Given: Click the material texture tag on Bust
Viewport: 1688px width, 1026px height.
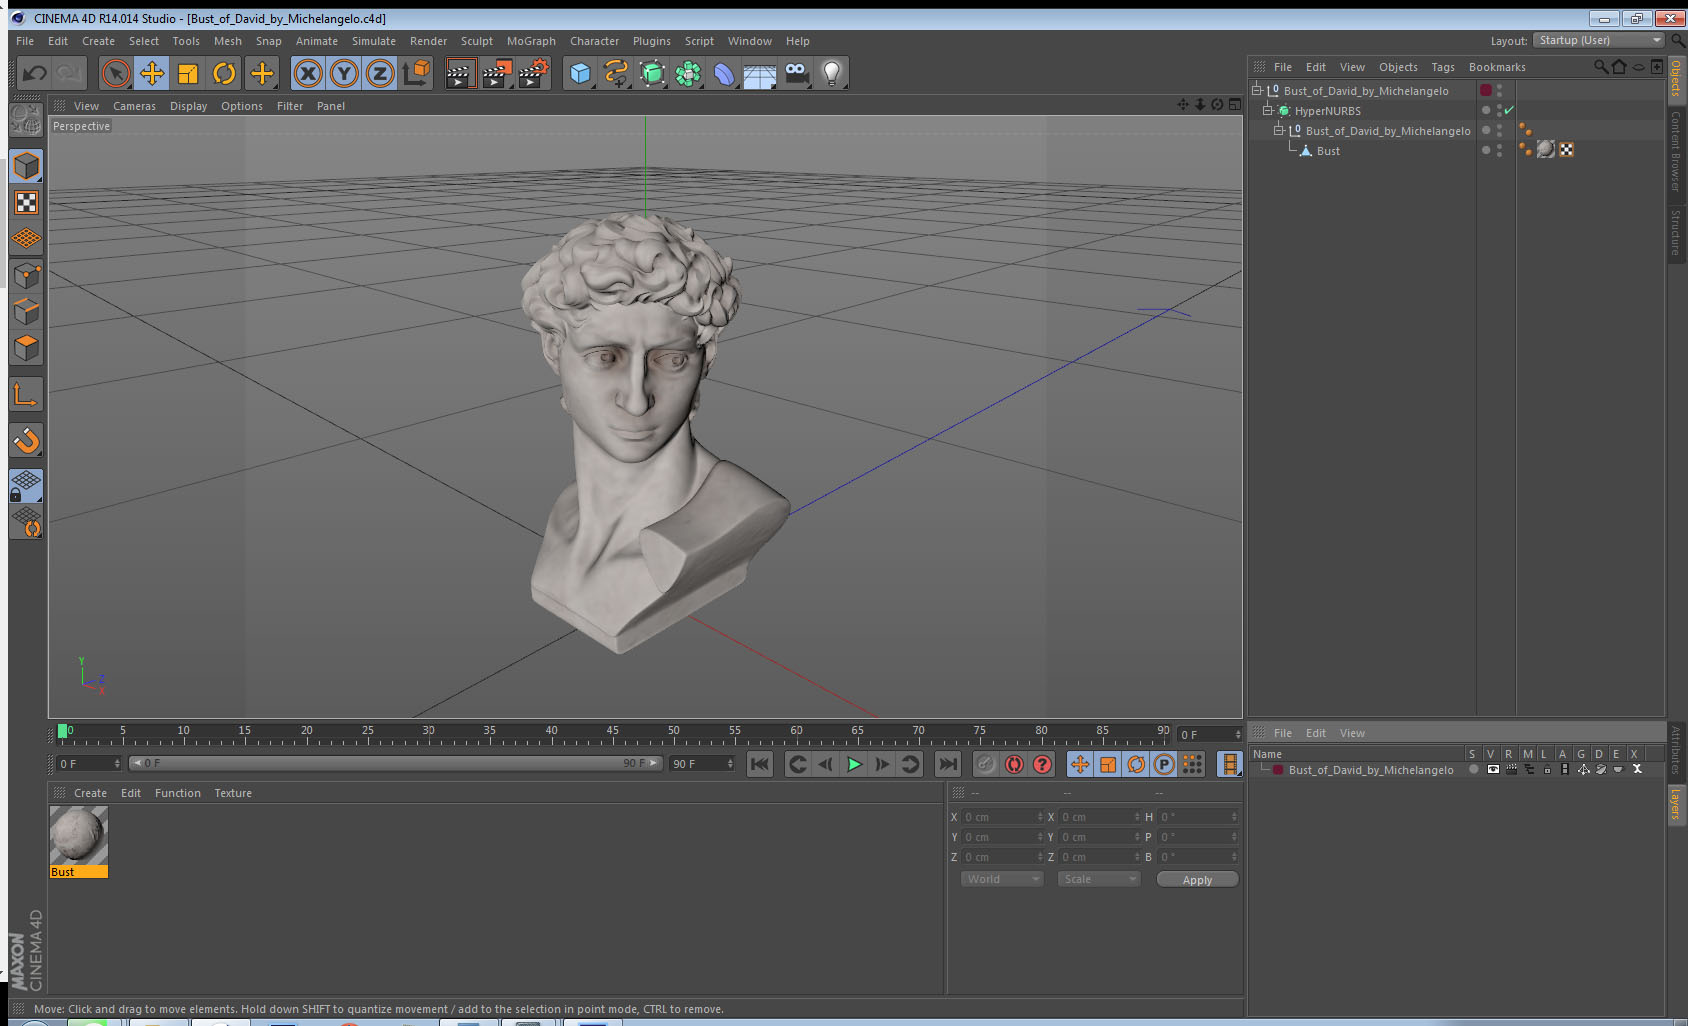Looking at the screenshot, I should 1546,150.
